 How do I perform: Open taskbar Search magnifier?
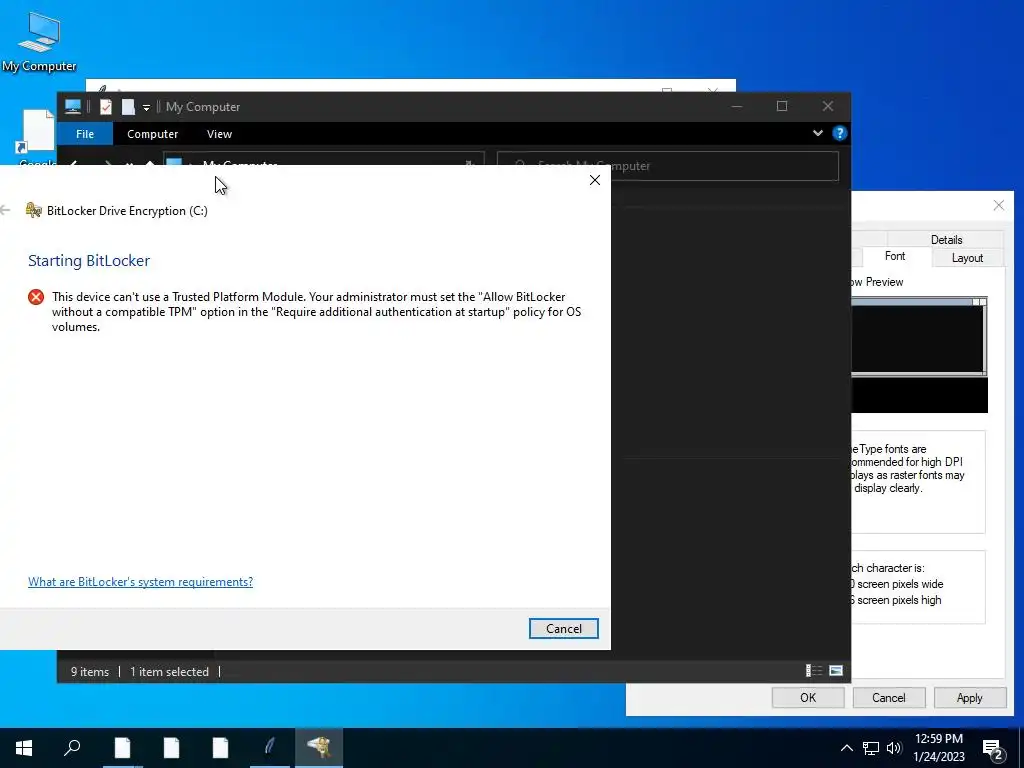point(72,748)
